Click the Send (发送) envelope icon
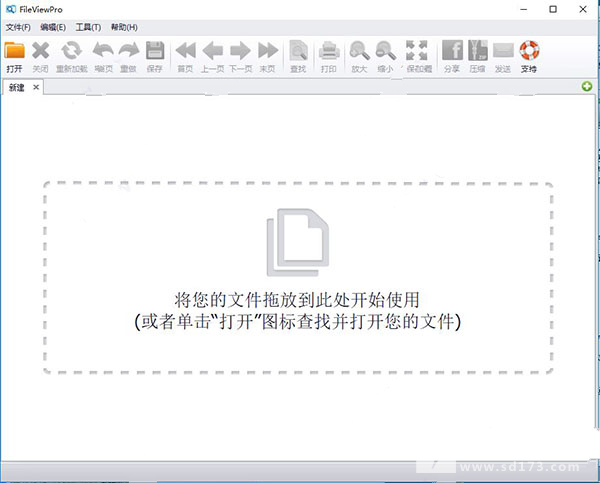Image resolution: width=600 pixels, height=483 pixels. coord(503,51)
